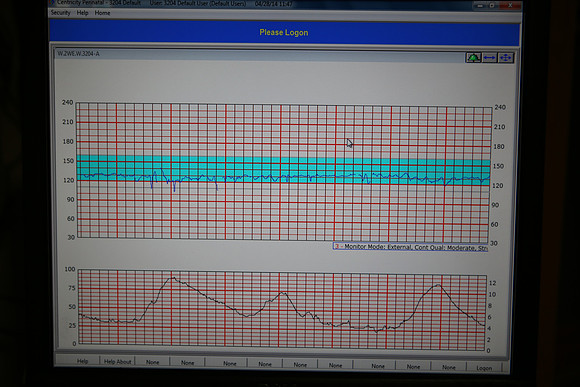
Task: Click the Help About button
Action: (117, 362)
